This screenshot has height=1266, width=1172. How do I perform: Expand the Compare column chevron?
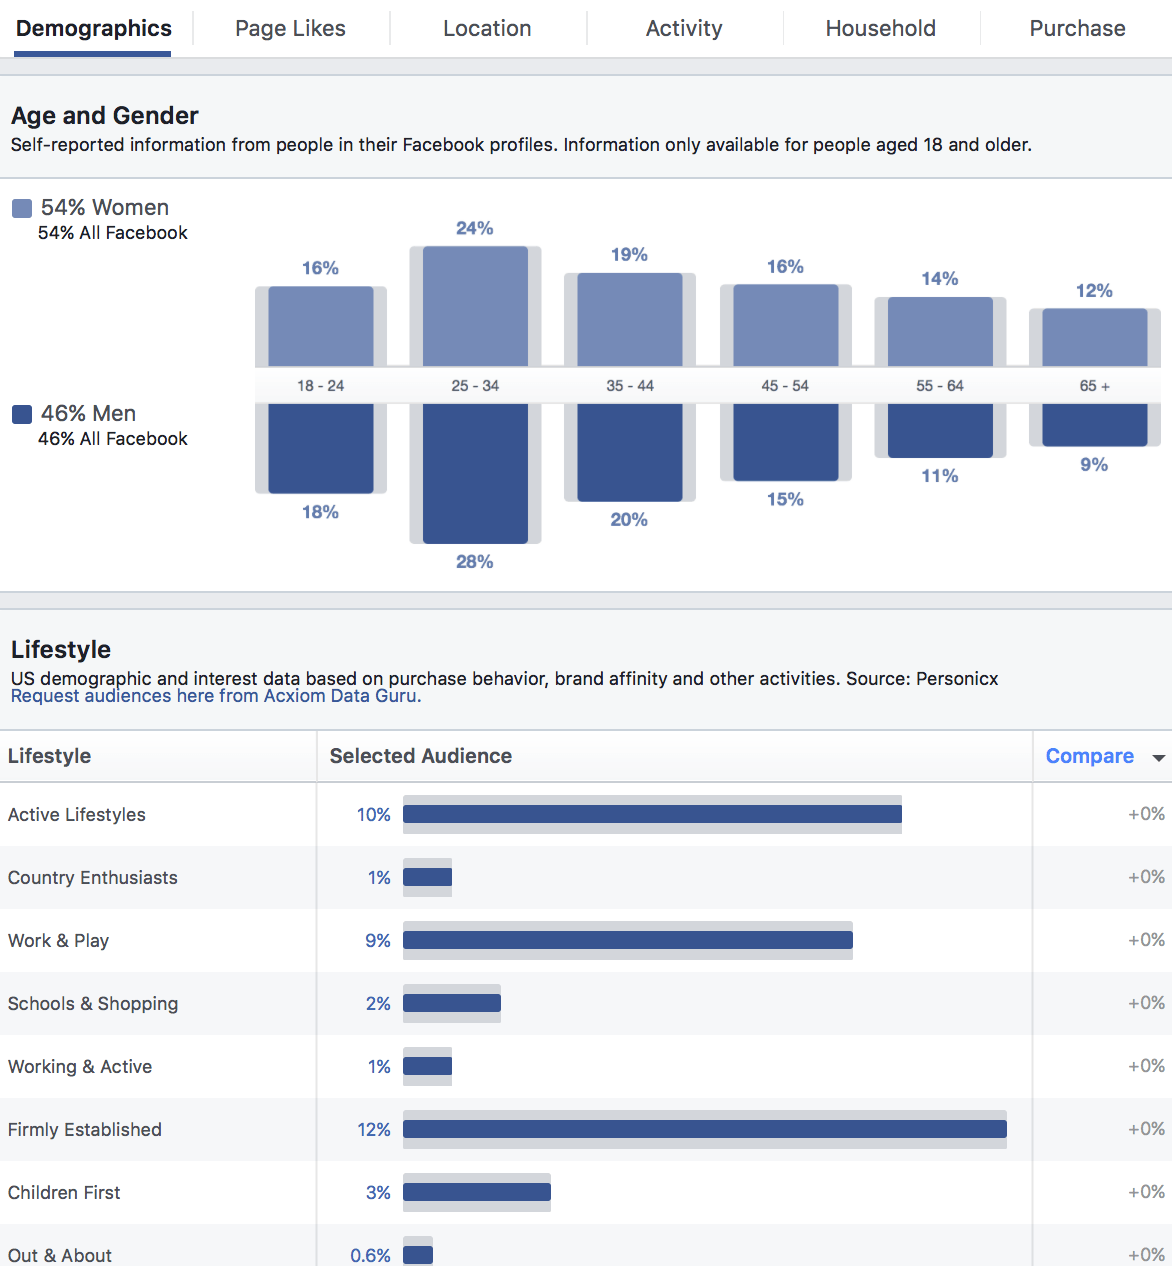pos(1158,758)
